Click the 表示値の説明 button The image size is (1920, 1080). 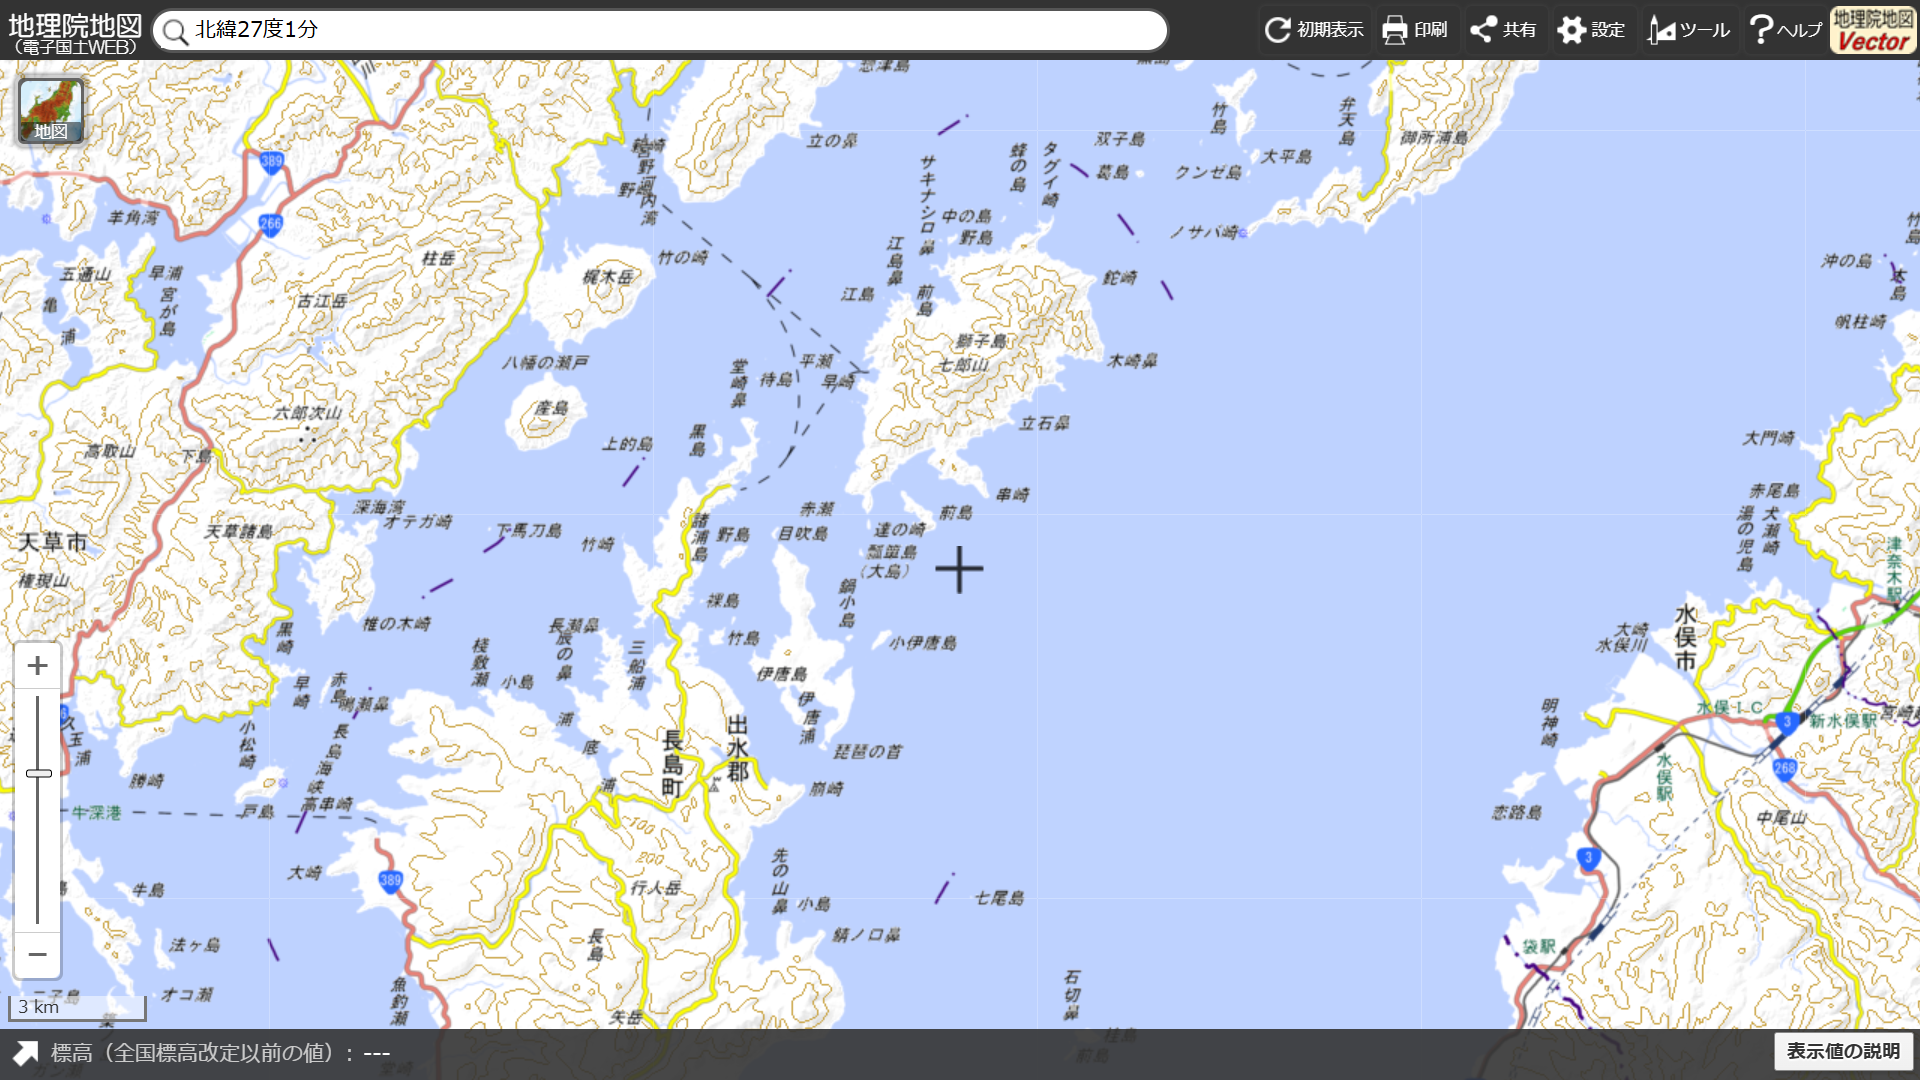pyautogui.click(x=1843, y=1051)
